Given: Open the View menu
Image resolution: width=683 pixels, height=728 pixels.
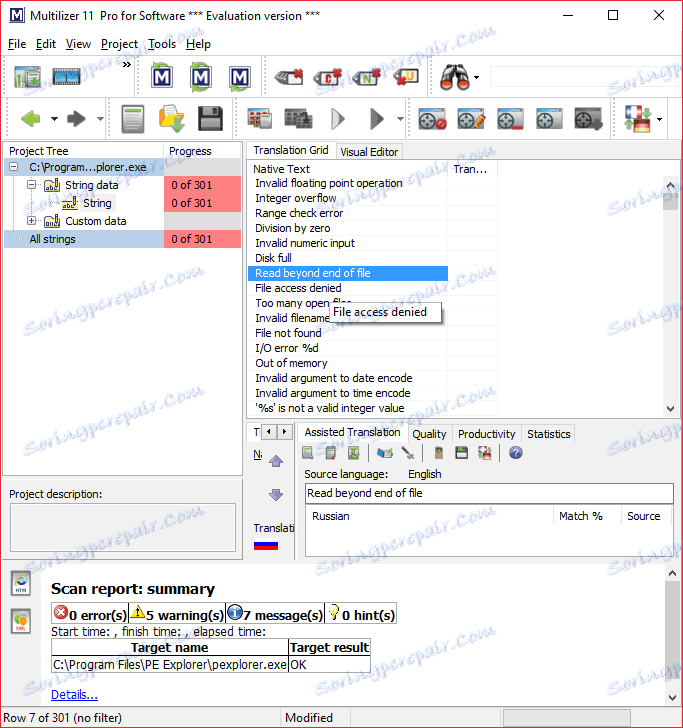Looking at the screenshot, I should (x=78, y=44).
